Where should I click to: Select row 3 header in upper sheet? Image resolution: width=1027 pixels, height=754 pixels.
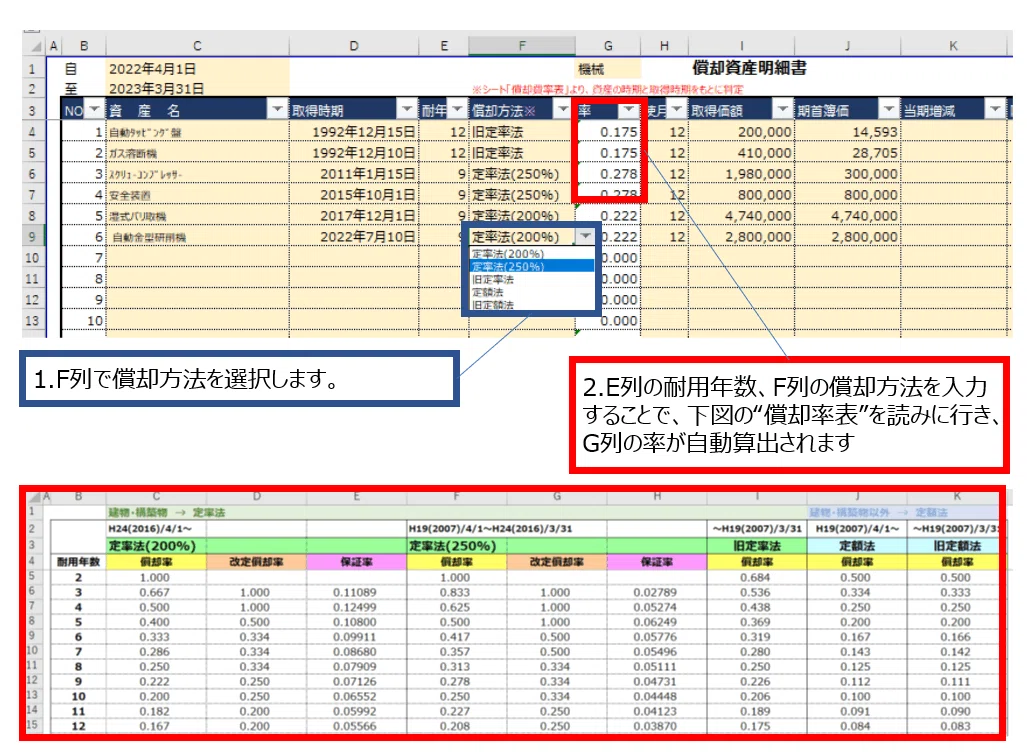(x=33, y=110)
